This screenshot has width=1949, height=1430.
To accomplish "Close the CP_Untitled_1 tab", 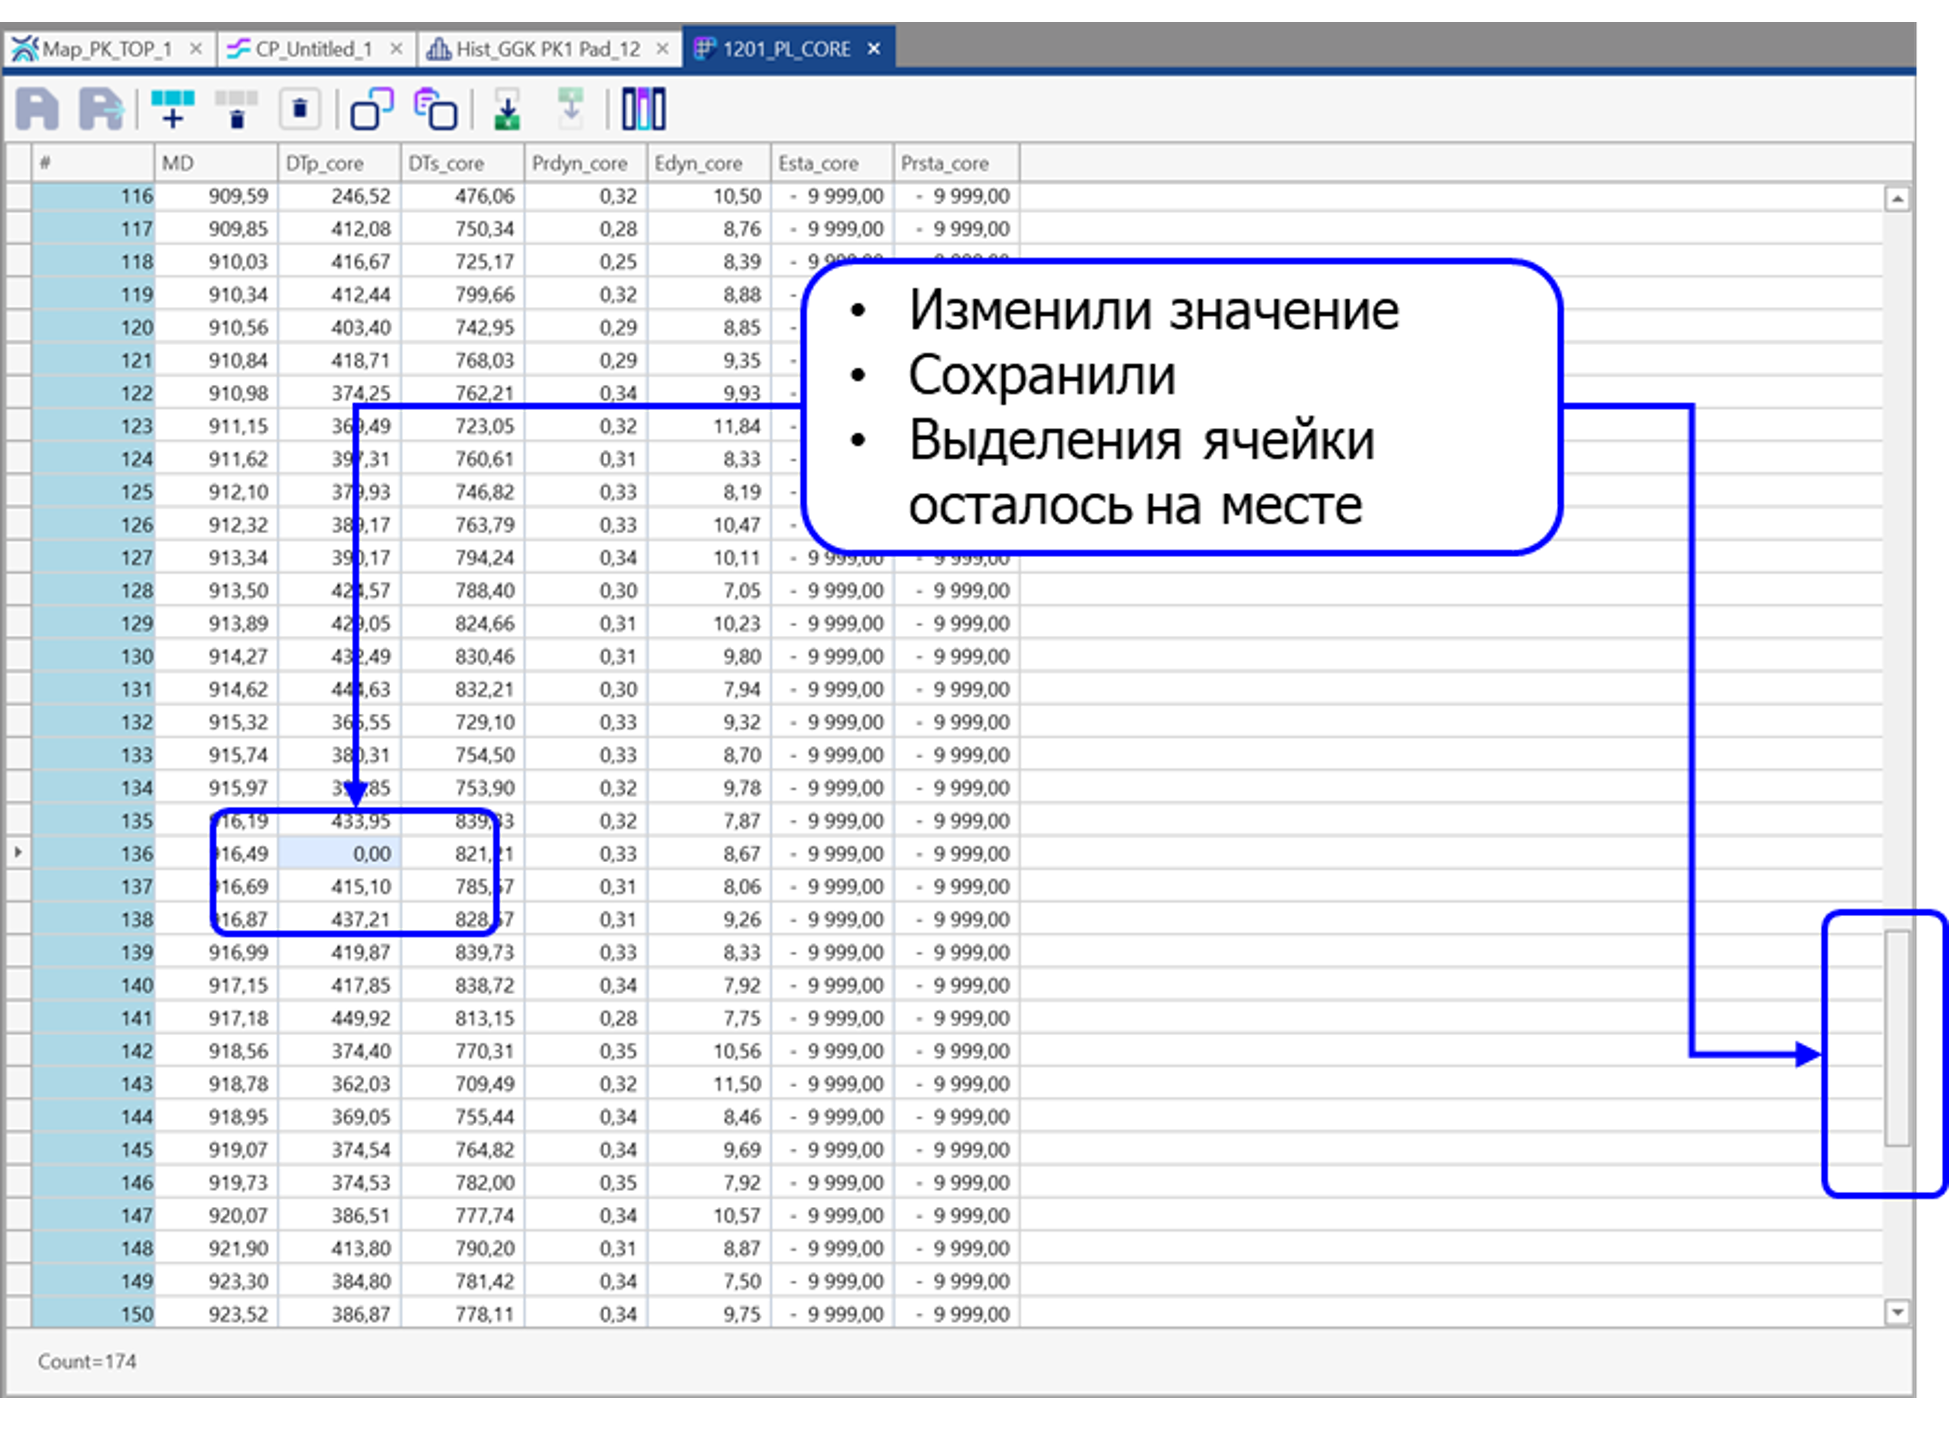I will click(x=396, y=48).
